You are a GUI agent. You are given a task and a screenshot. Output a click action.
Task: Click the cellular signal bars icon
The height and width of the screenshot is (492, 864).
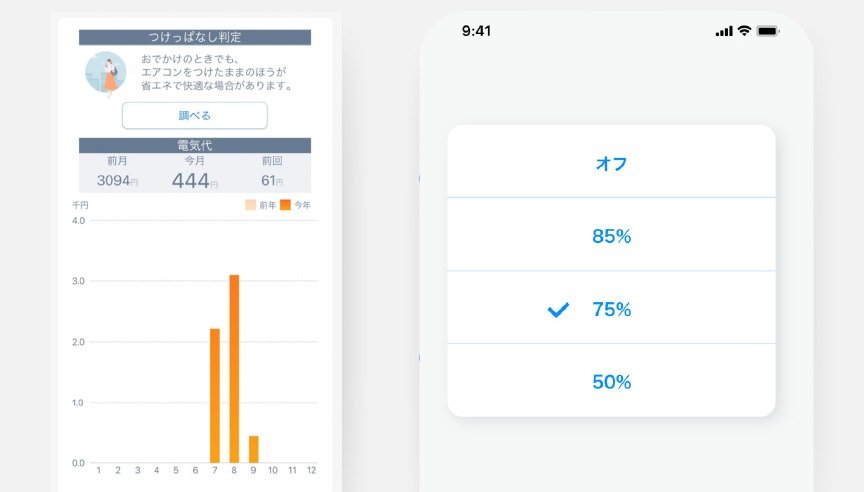[724, 31]
